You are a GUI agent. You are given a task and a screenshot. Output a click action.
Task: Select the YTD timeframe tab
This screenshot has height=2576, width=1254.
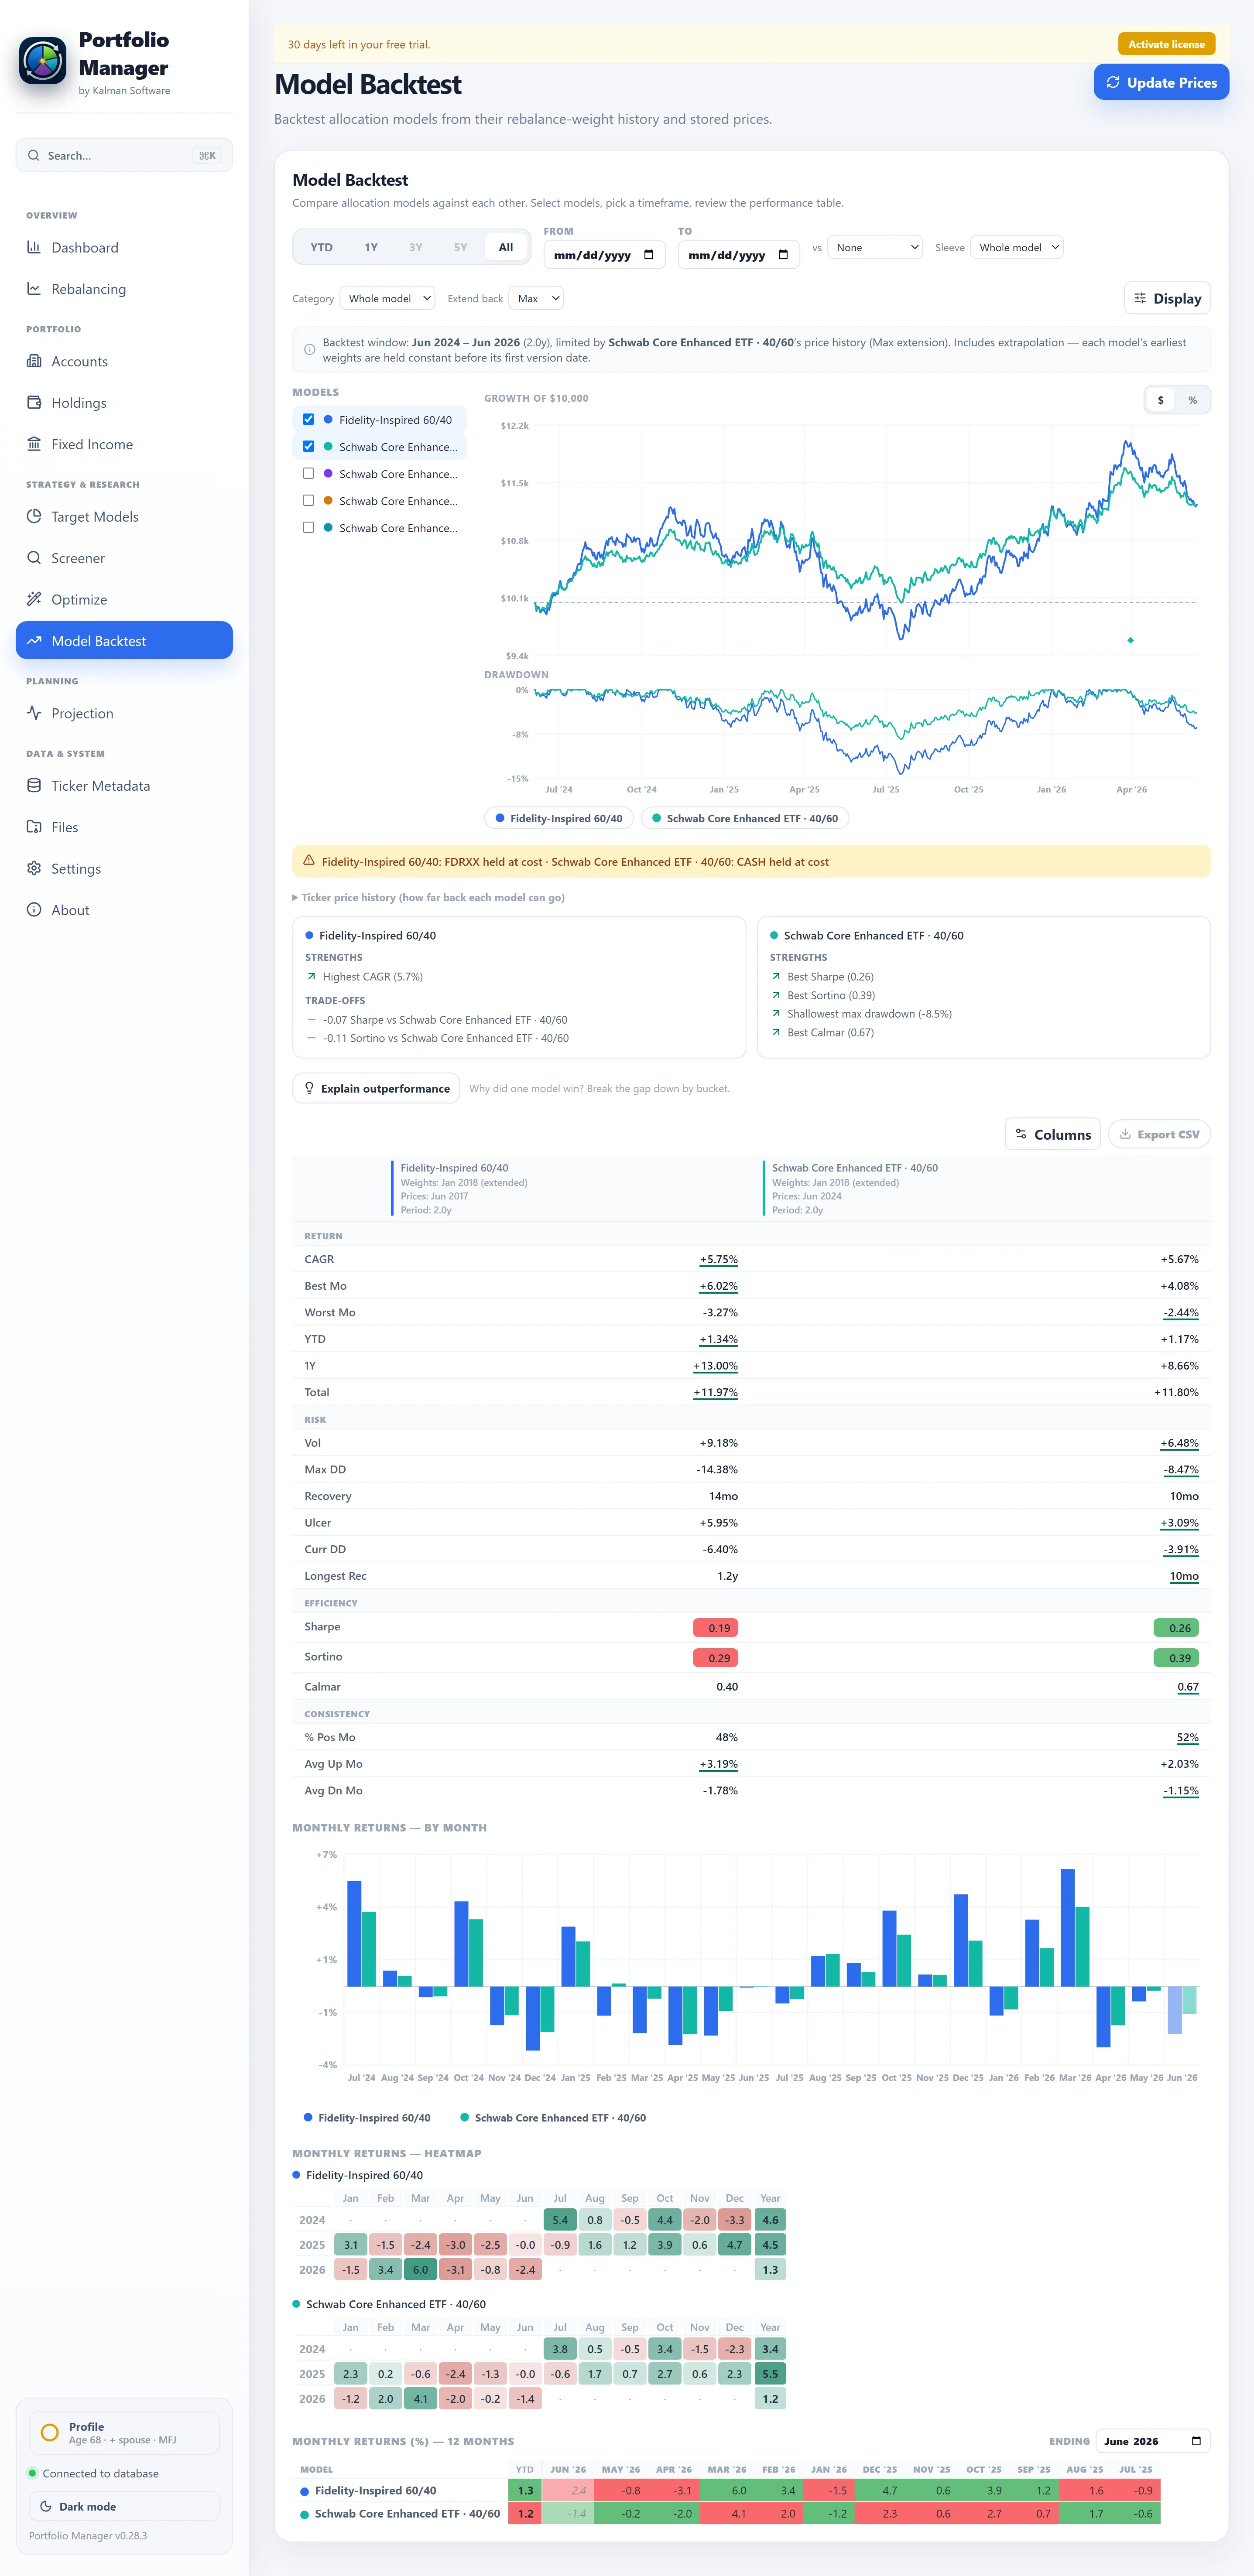click(321, 247)
